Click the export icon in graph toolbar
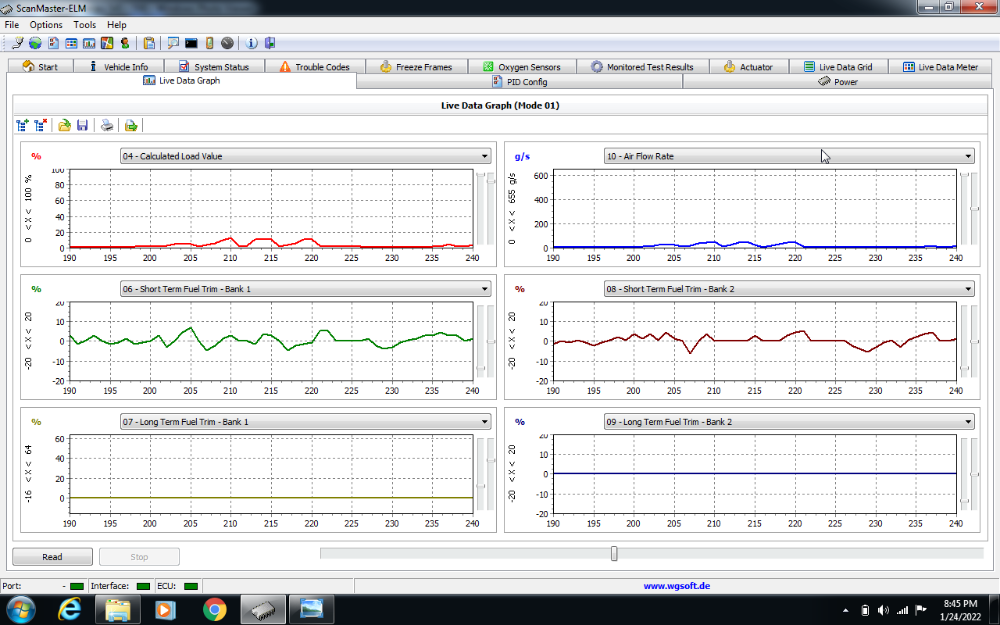The image size is (1000, 625). click(131, 125)
